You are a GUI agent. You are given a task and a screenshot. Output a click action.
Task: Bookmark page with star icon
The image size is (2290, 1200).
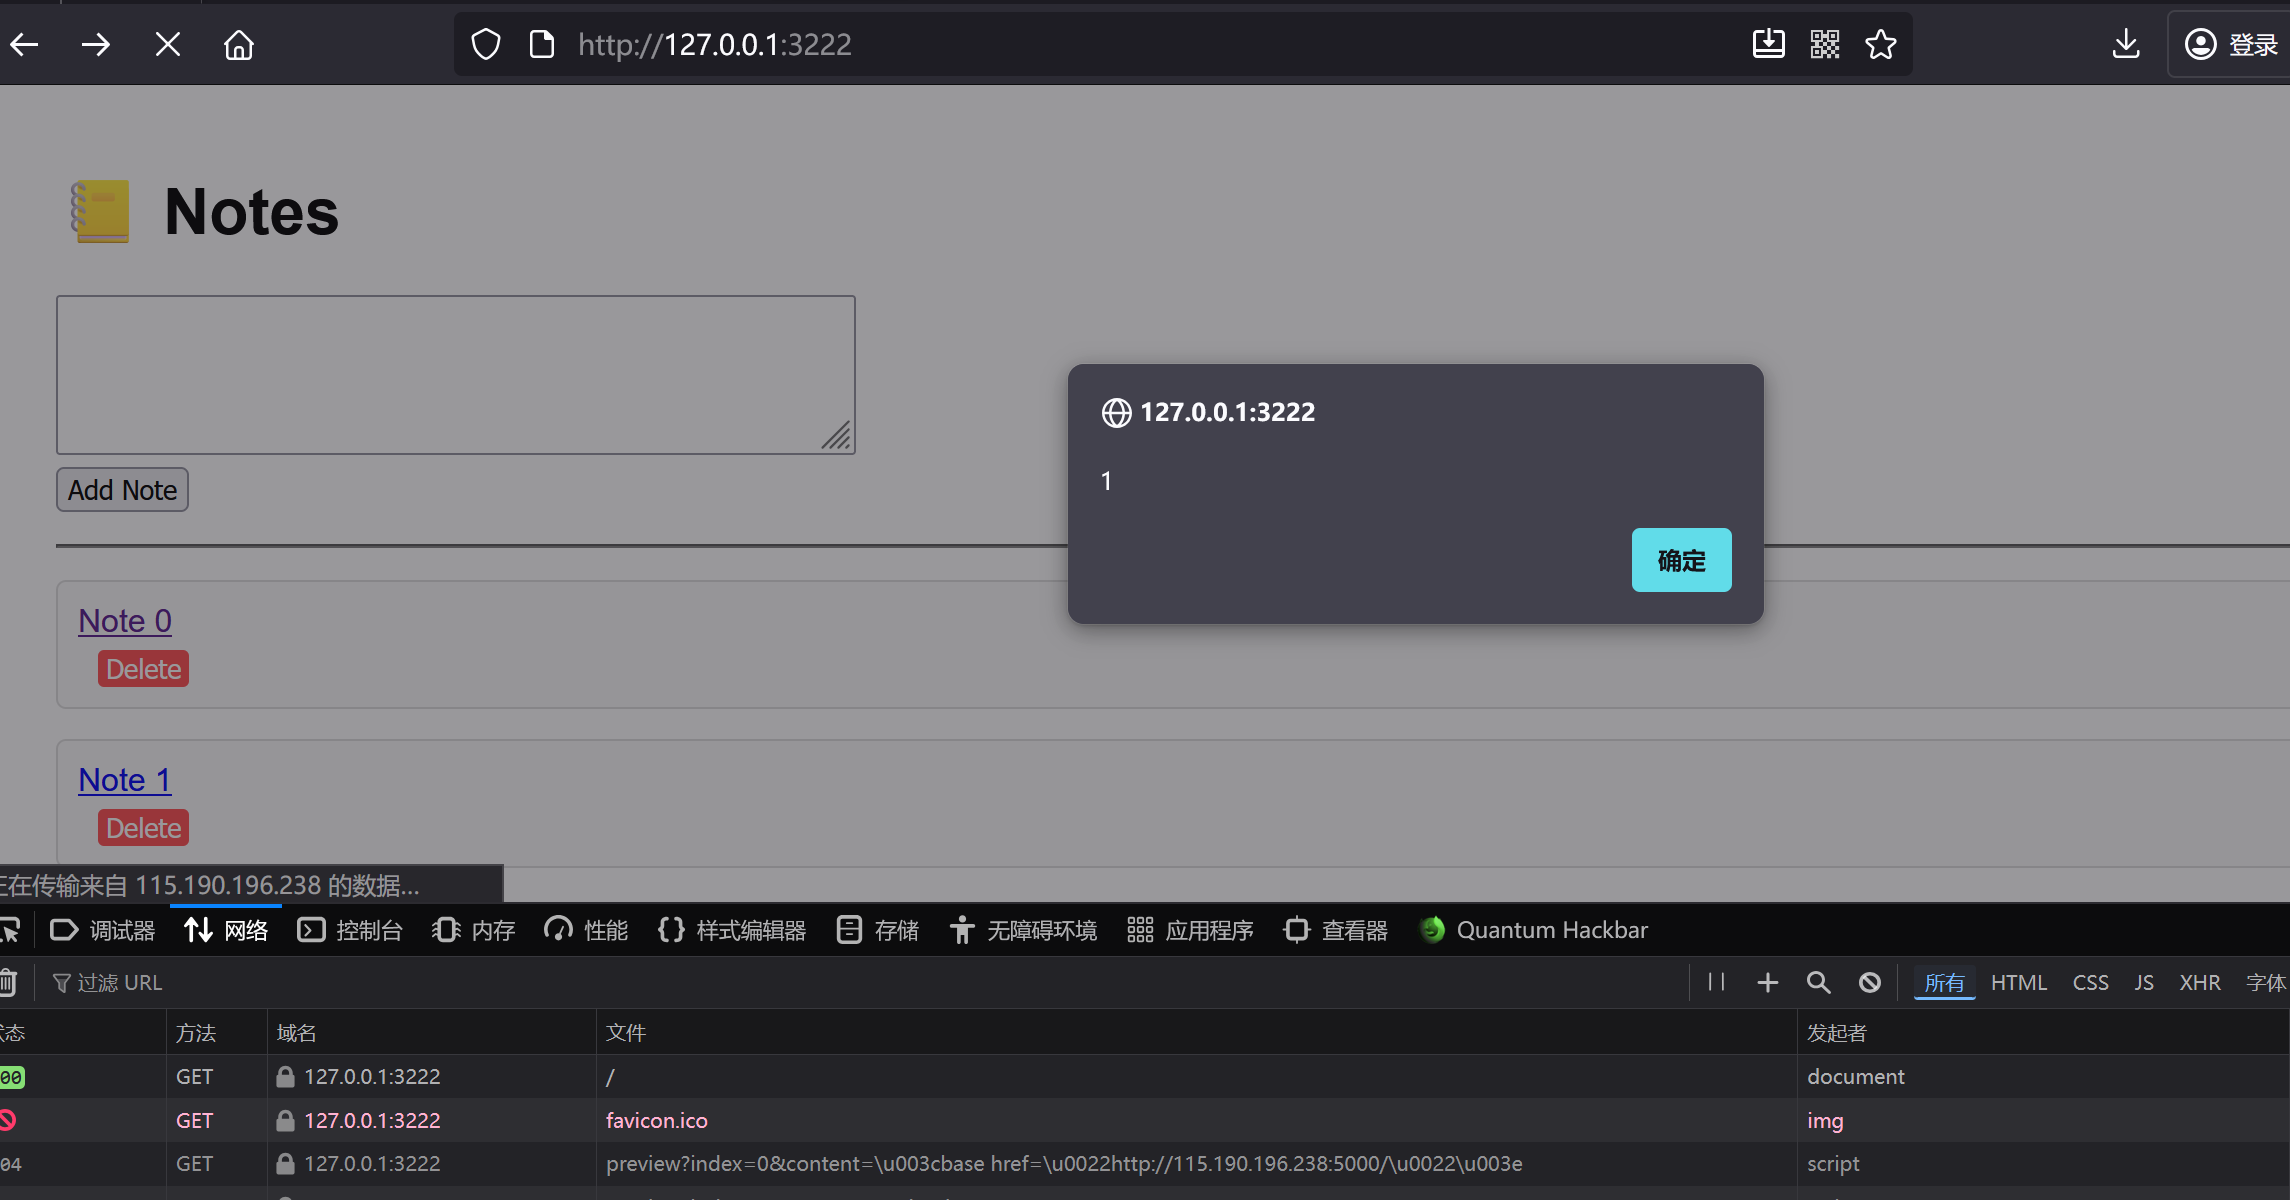(1880, 44)
